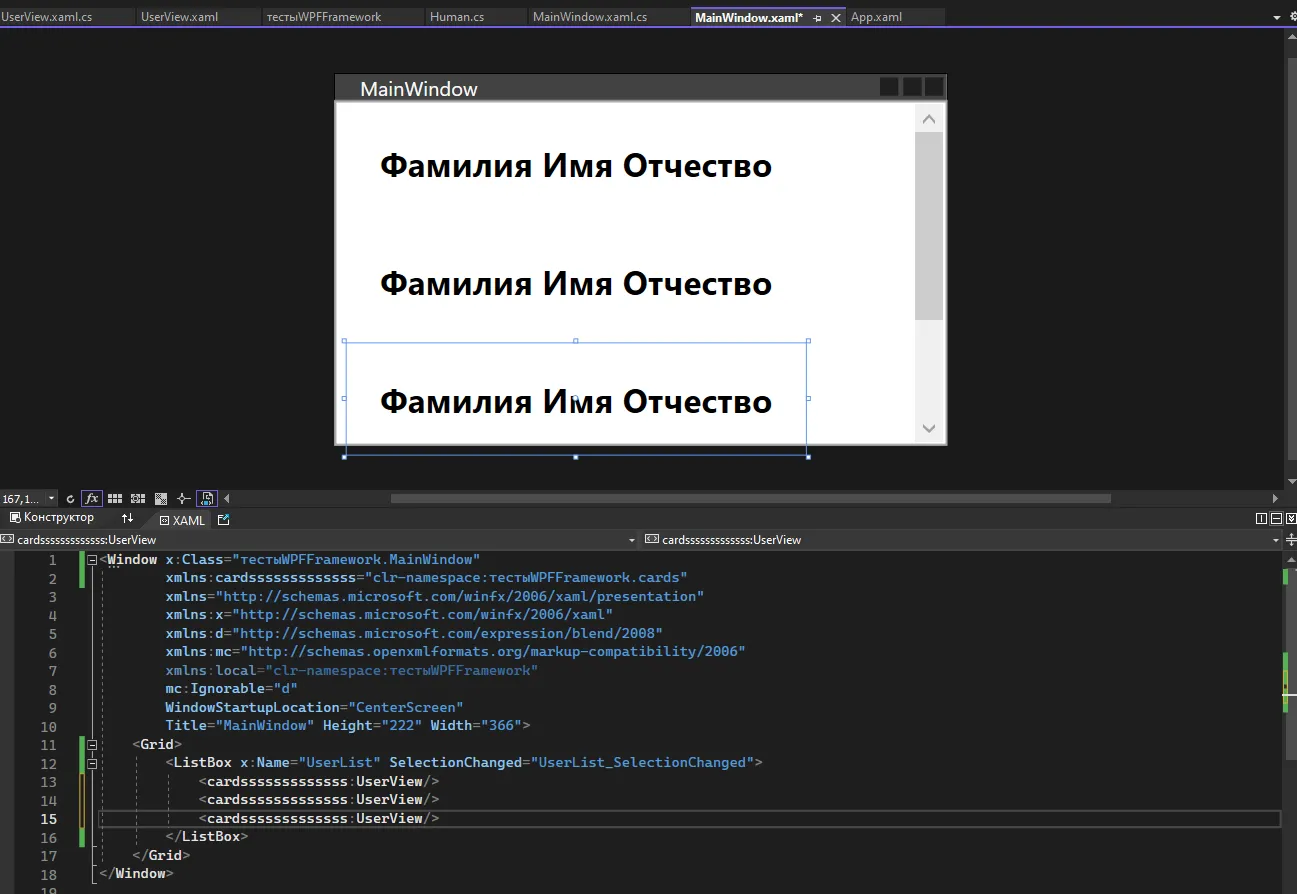Image resolution: width=1297 pixels, height=894 pixels.
Task: Click the UserView tag on line 13
Action: (x=319, y=781)
